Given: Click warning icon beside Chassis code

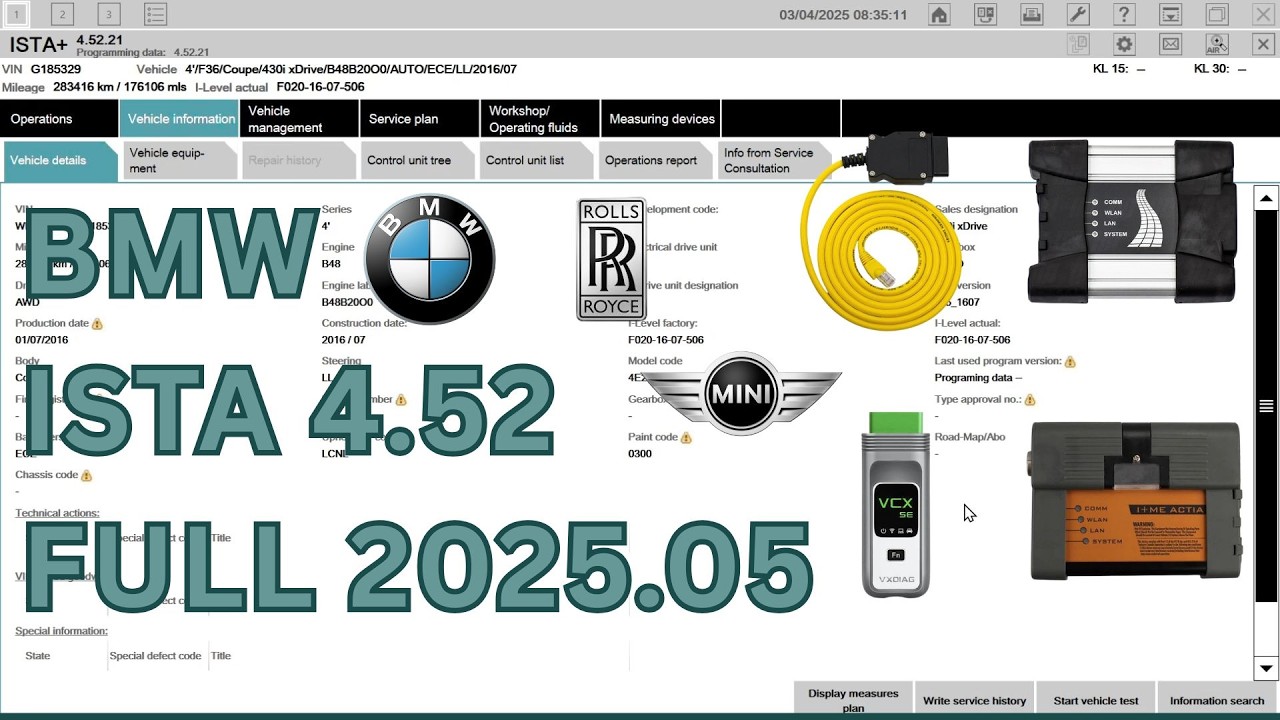Looking at the screenshot, I should pos(86,476).
